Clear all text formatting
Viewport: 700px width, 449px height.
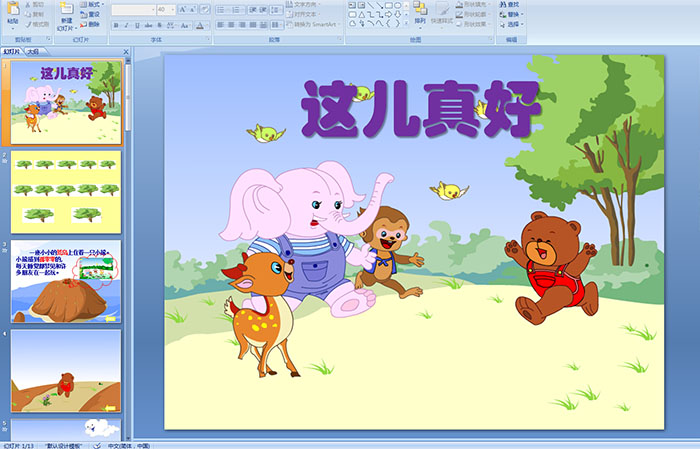point(204,9)
